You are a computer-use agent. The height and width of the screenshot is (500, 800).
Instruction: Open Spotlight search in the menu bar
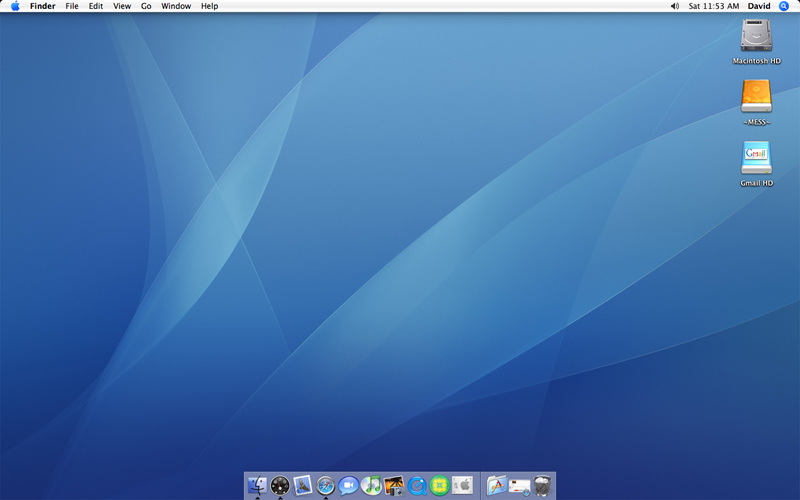pyautogui.click(x=784, y=6)
